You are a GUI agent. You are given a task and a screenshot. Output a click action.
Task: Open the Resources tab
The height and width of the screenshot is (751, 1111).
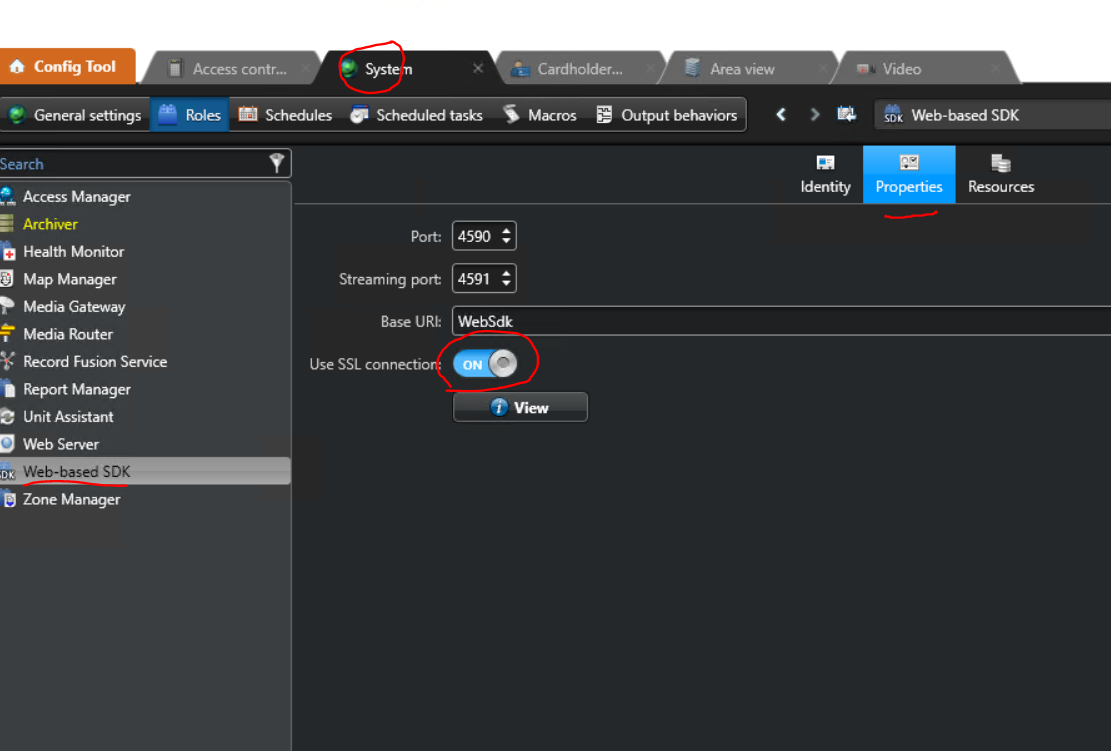point(1000,175)
